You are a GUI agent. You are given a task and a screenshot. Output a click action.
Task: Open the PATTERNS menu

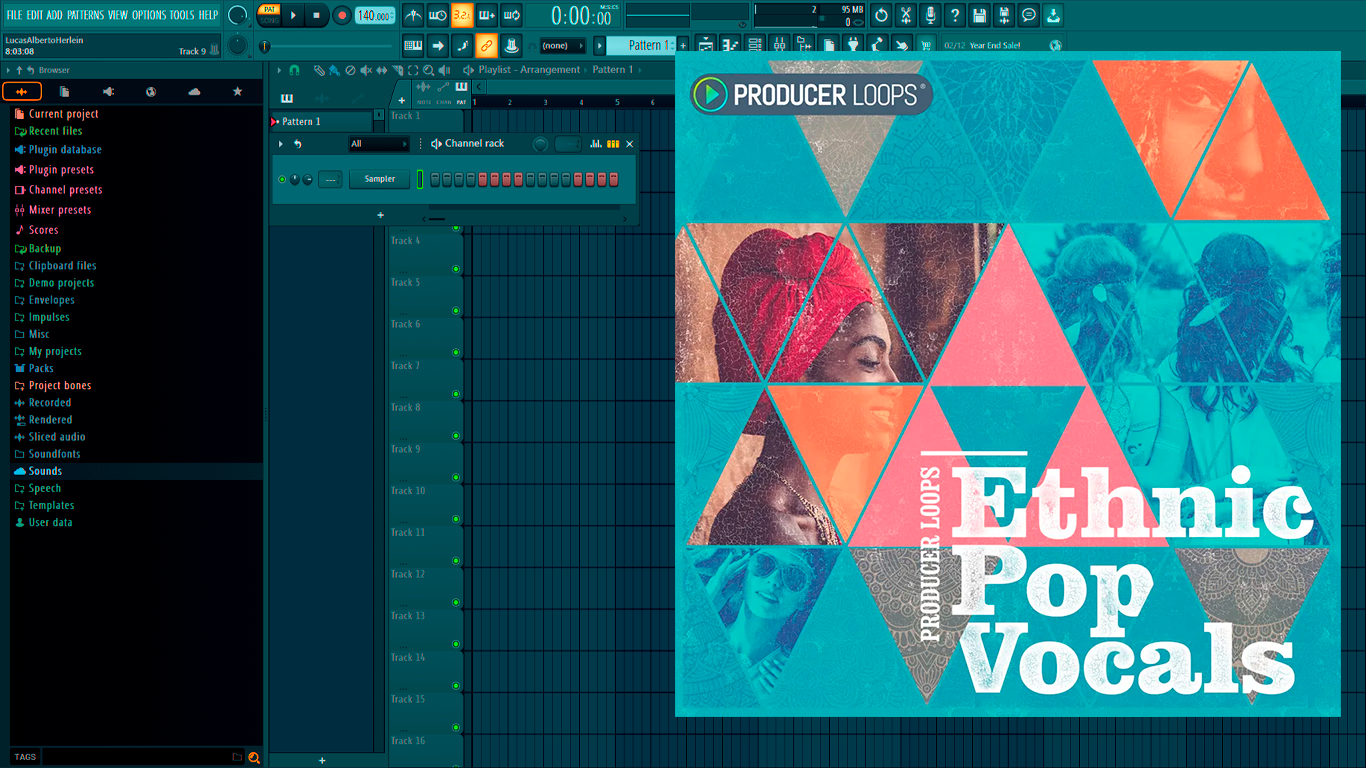click(85, 15)
